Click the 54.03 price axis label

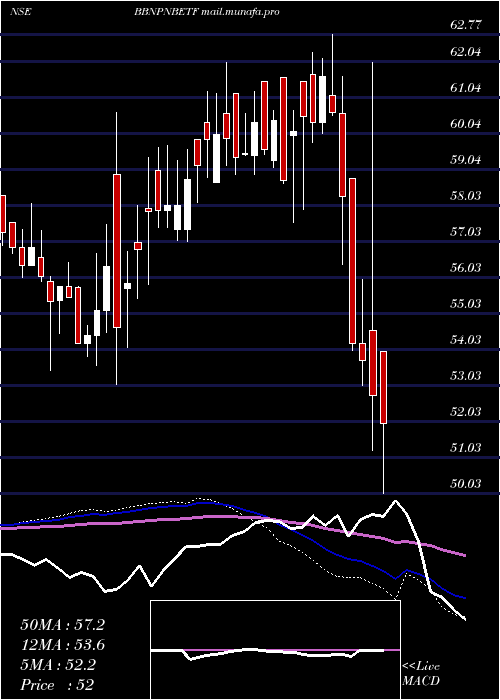466,340
